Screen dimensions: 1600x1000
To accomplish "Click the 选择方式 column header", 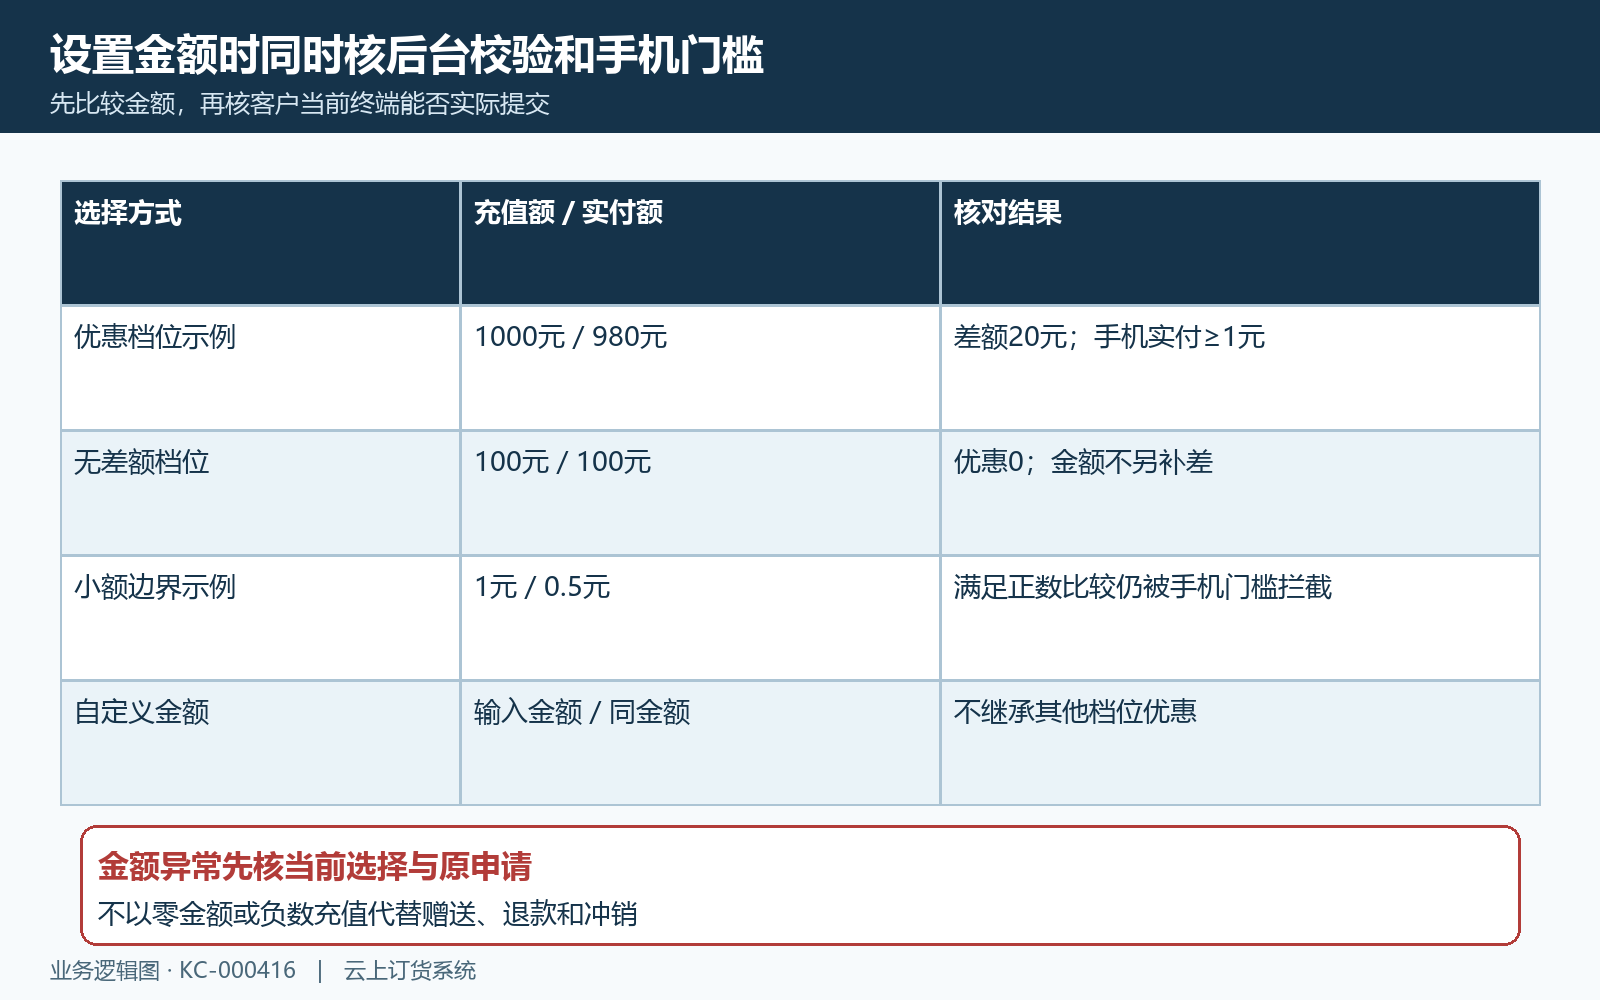I will coord(128,212).
